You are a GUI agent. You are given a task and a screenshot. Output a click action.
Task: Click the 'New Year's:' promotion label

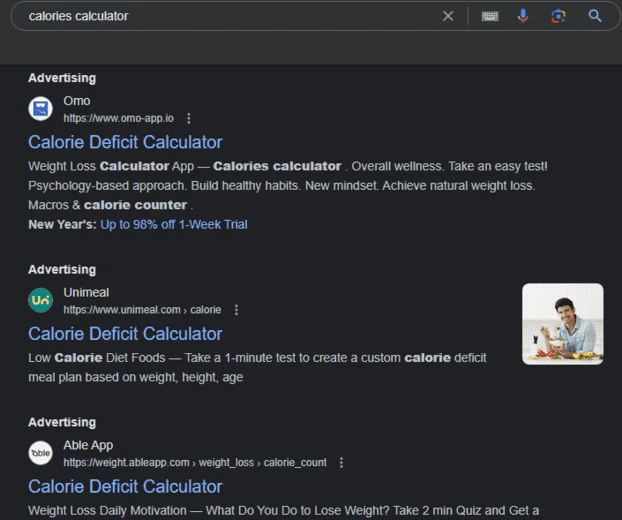(62, 225)
